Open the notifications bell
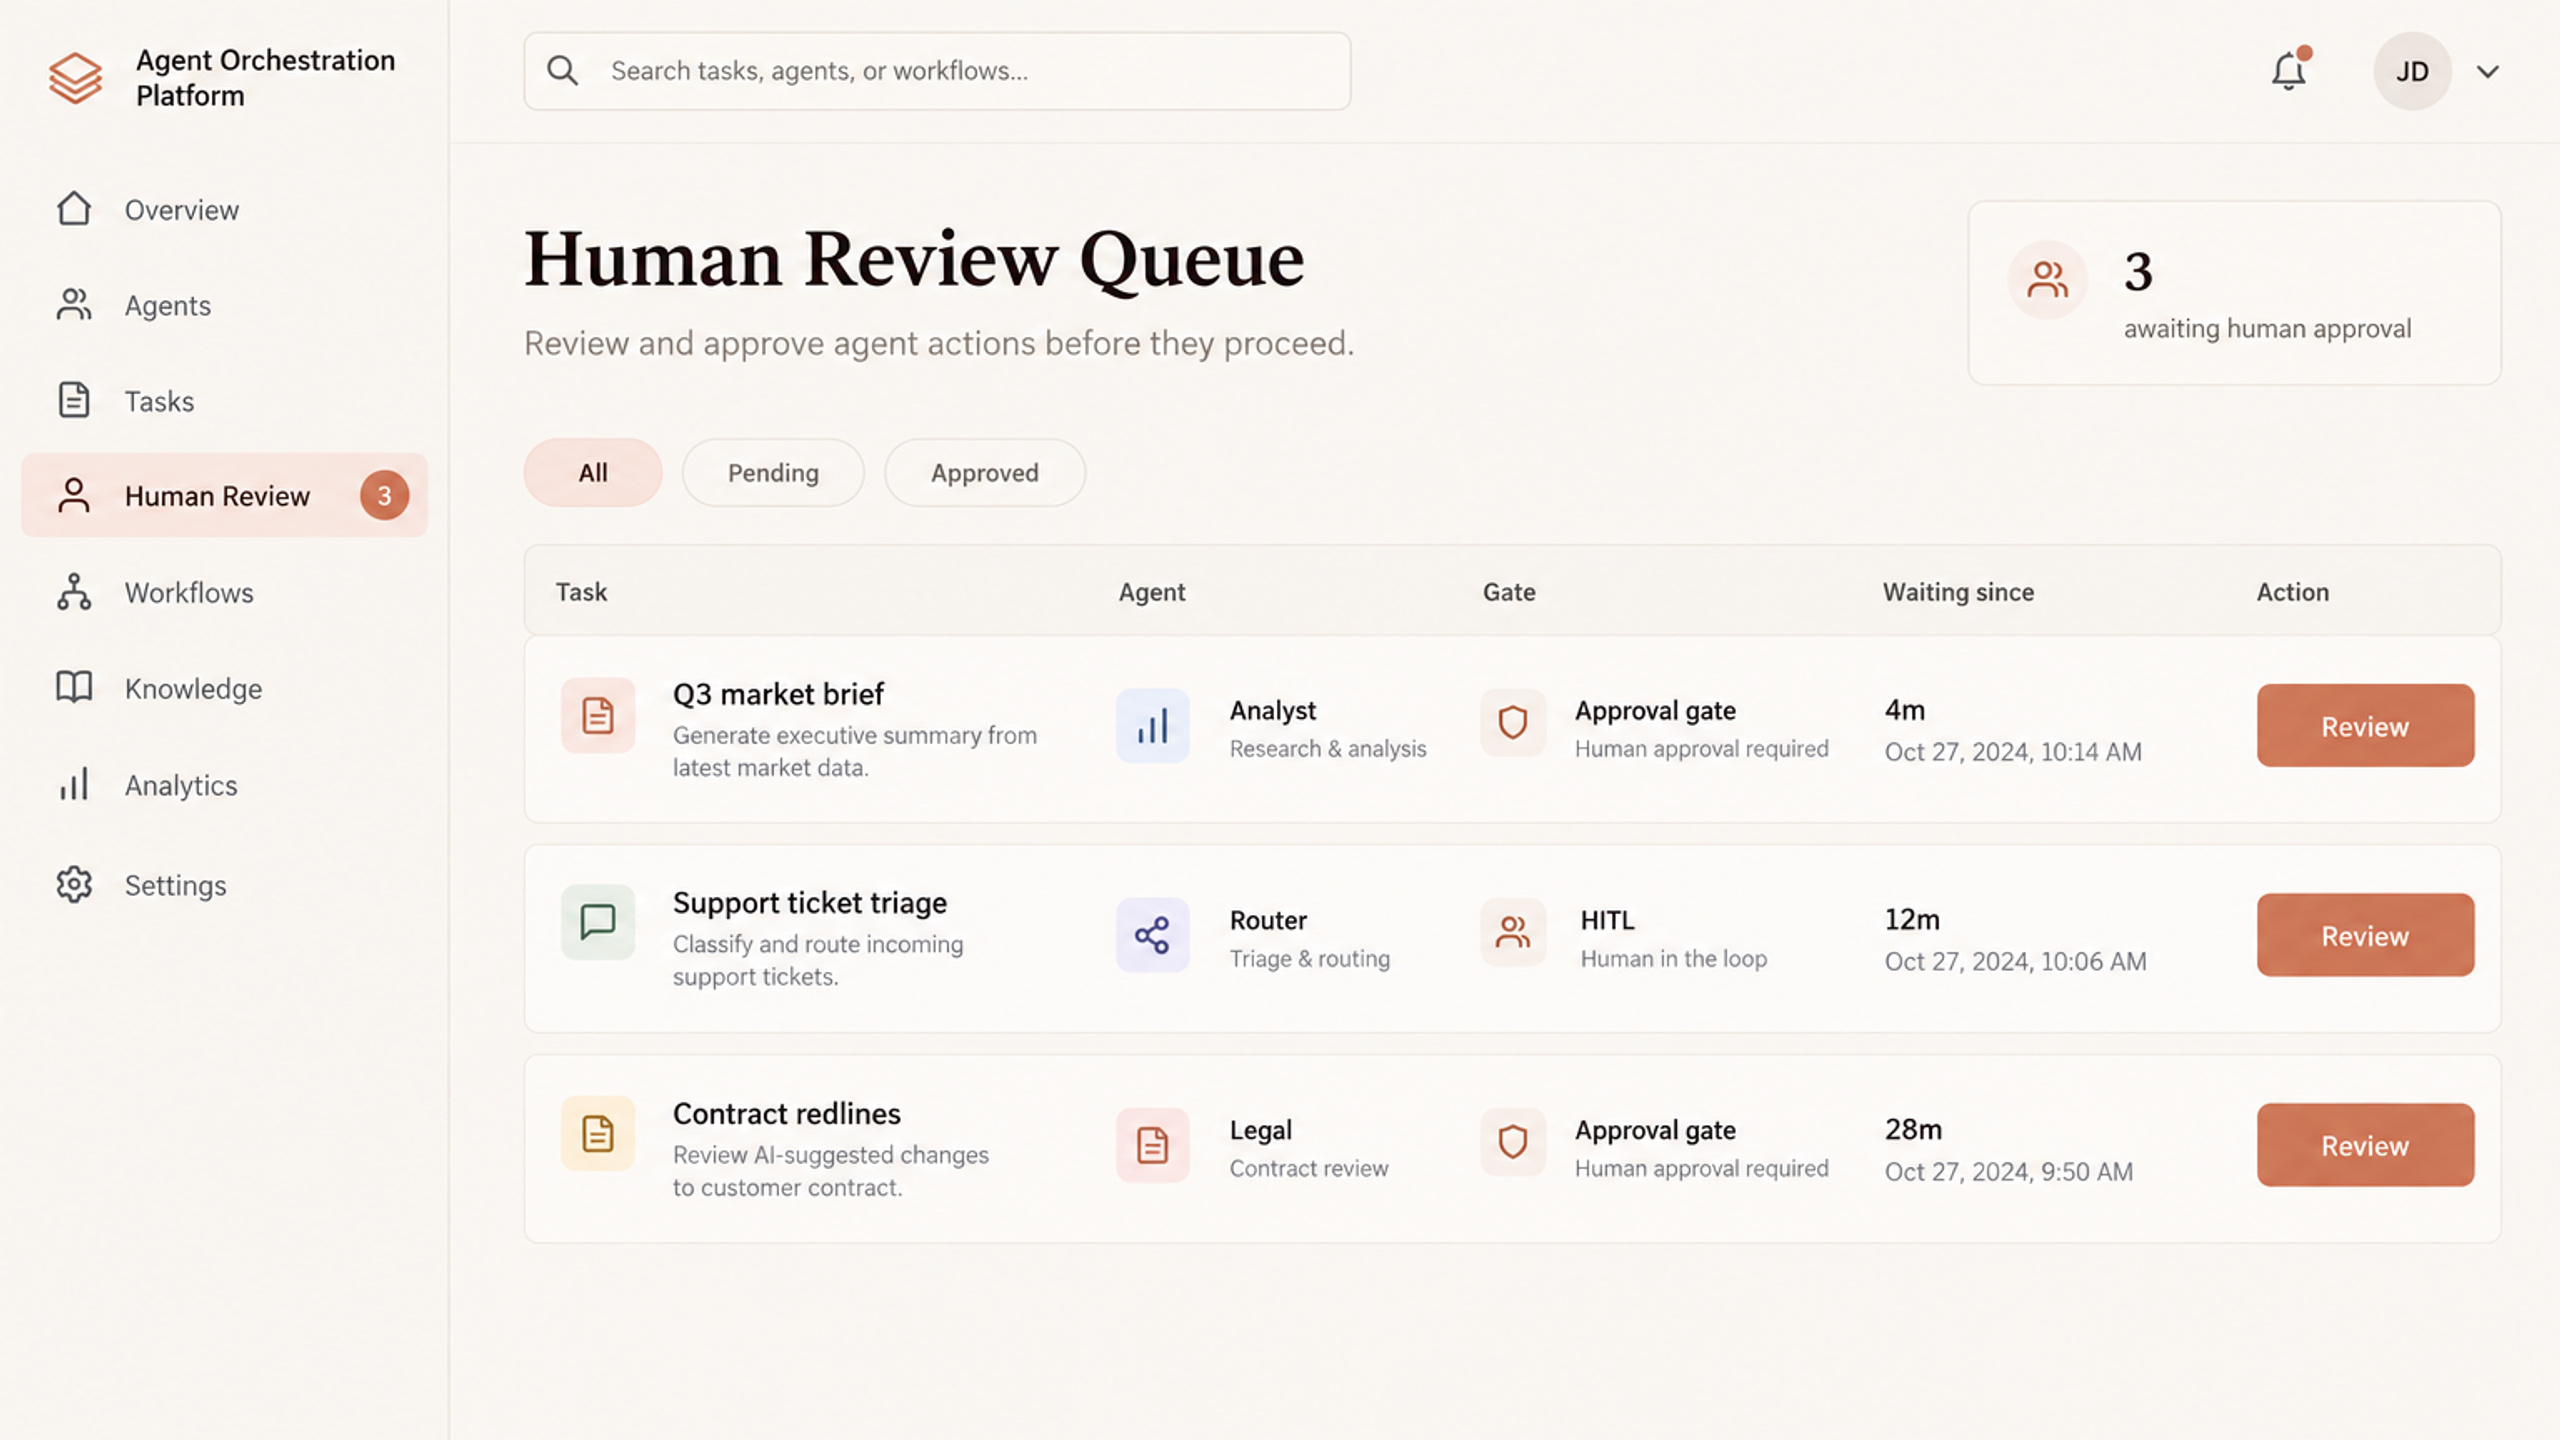This screenshot has width=2560, height=1440. tap(2288, 71)
